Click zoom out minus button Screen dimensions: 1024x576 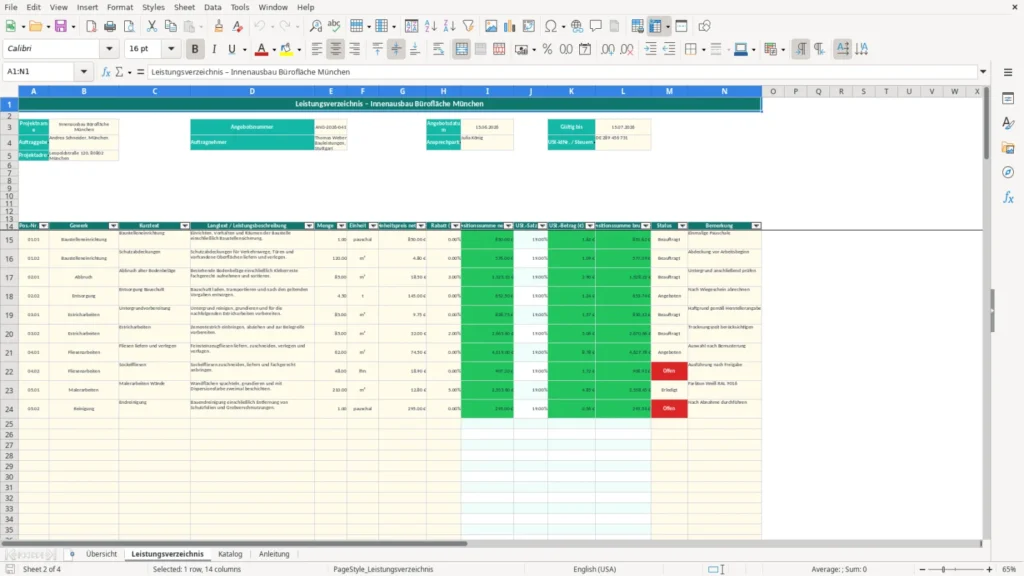pyautogui.click(x=922, y=569)
